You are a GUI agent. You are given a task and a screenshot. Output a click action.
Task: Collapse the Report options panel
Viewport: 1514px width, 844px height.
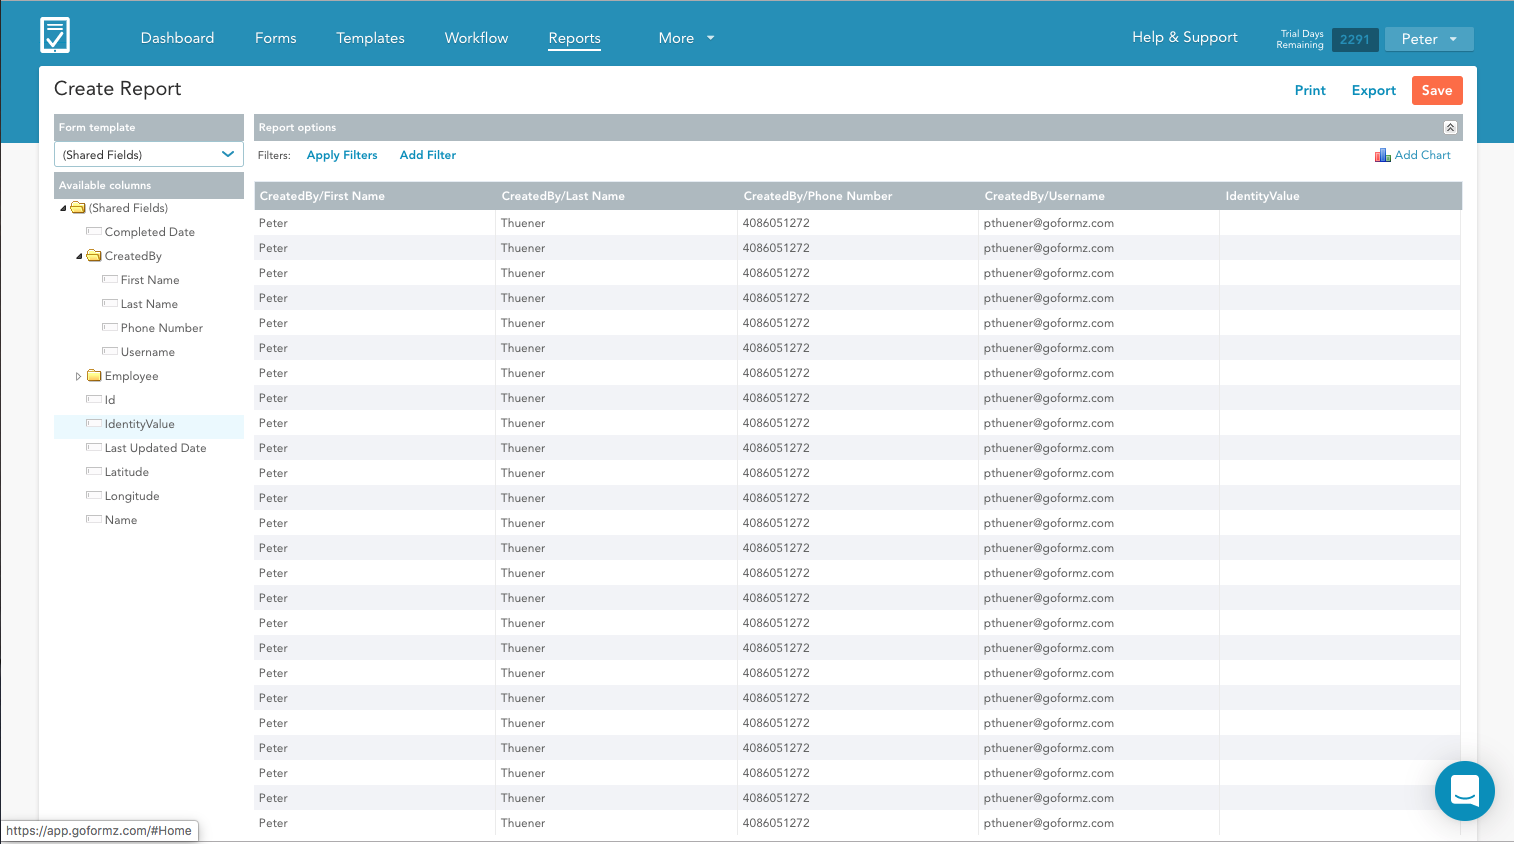click(1450, 127)
